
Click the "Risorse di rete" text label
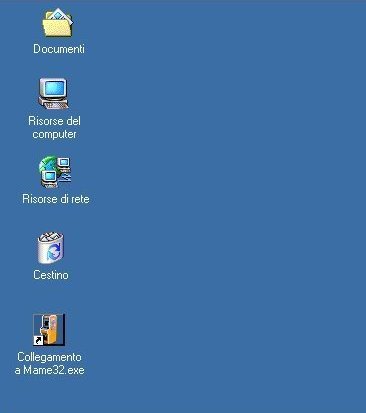point(56,199)
